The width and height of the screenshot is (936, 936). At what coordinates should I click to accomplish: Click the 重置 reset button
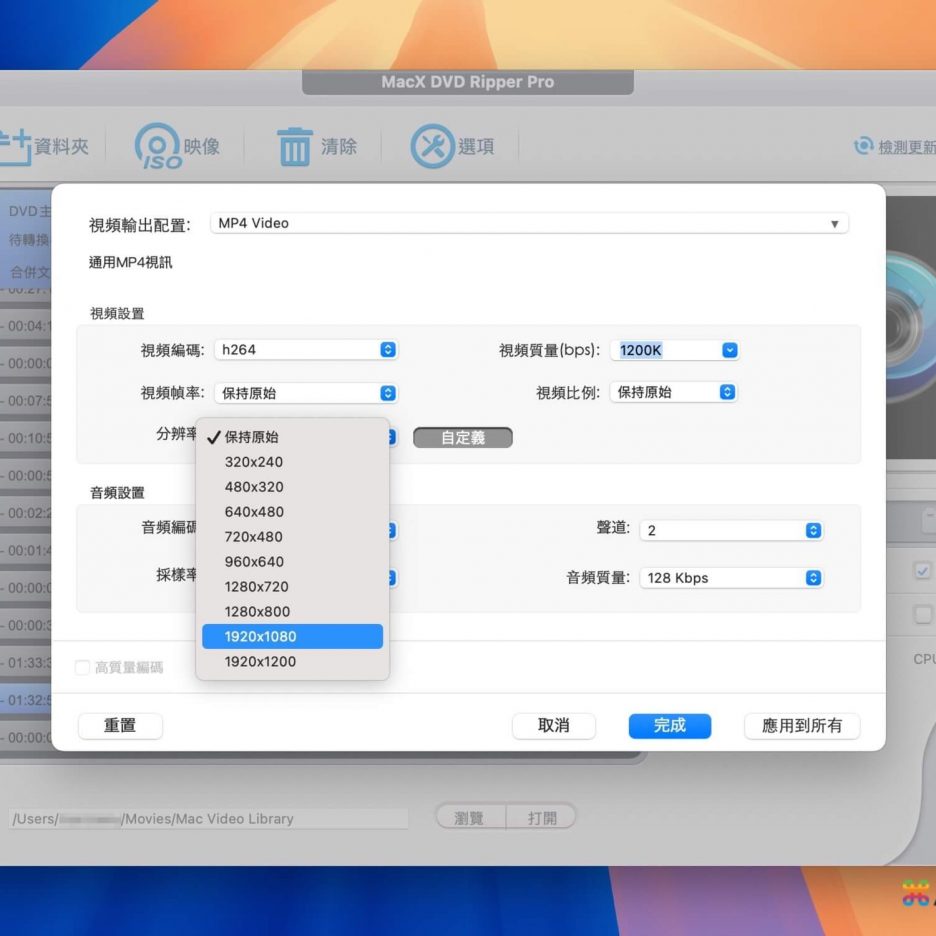(x=120, y=726)
